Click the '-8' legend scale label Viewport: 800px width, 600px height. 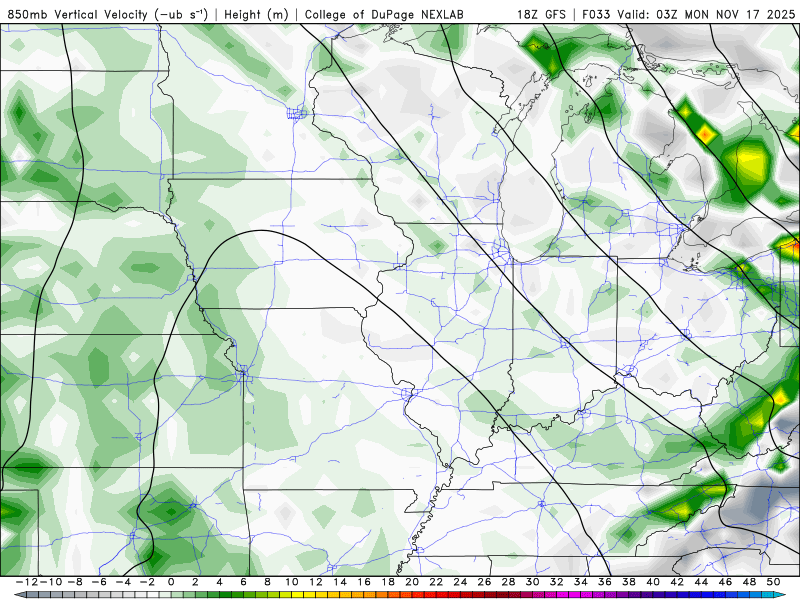click(x=74, y=582)
